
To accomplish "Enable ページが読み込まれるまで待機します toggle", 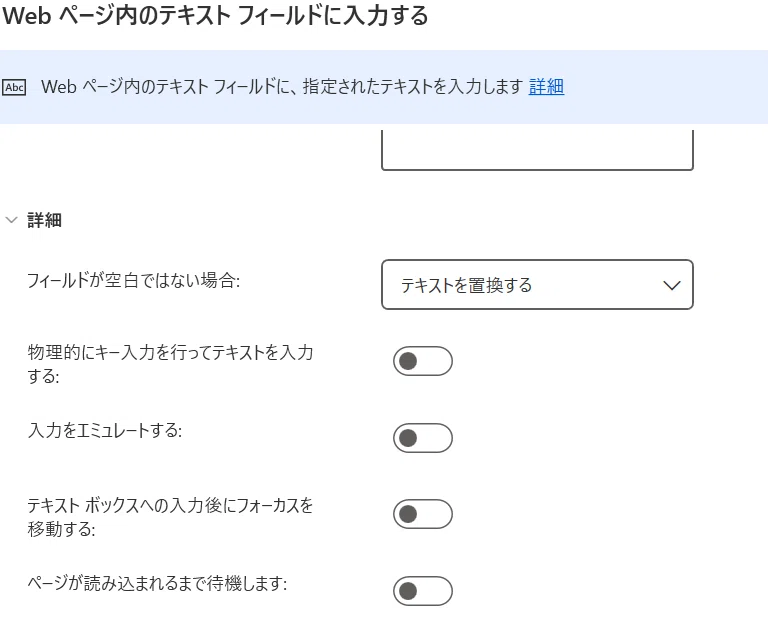I will (423, 591).
